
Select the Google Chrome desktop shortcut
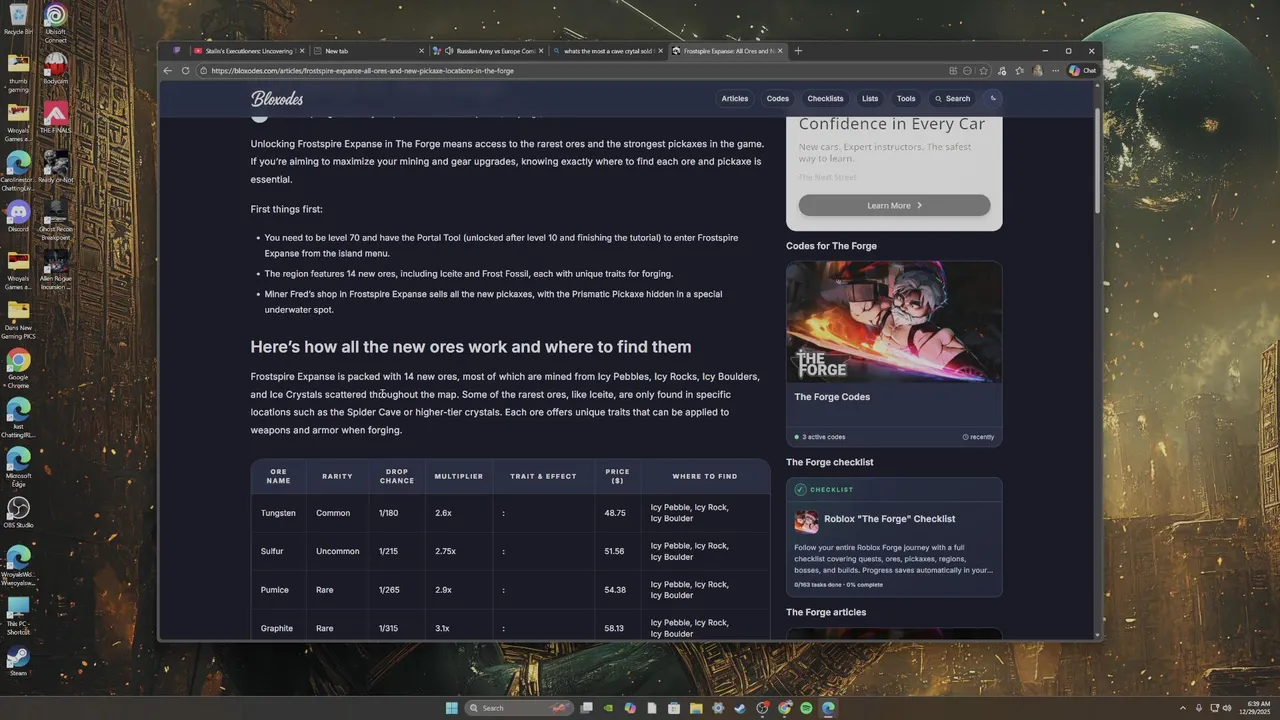pos(18,367)
